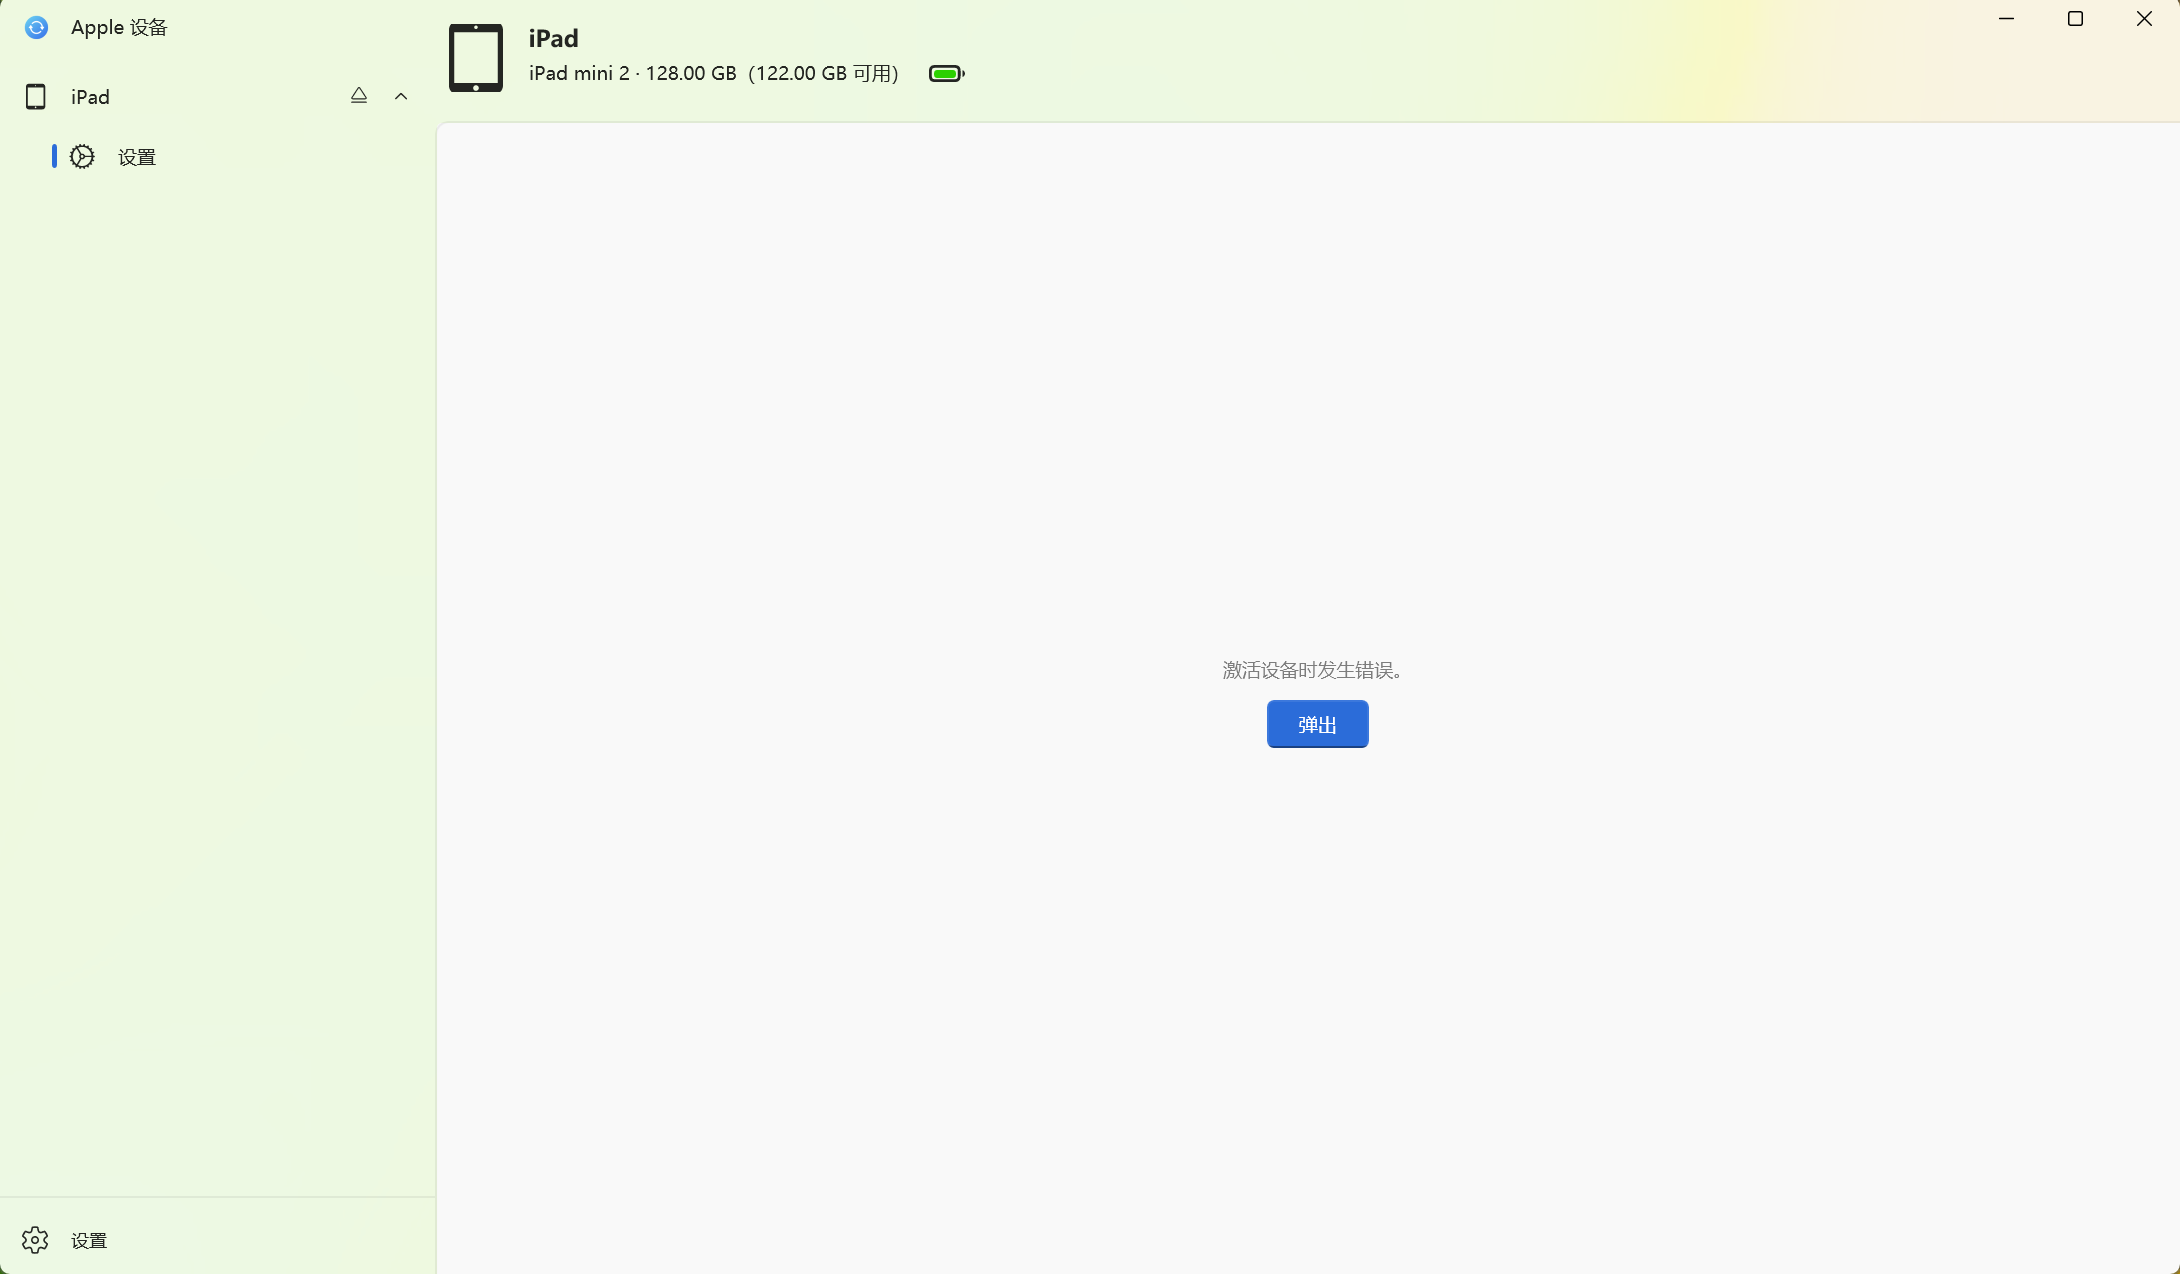Collapse the iPad section with the chevron
The height and width of the screenshot is (1274, 2180).
click(401, 97)
